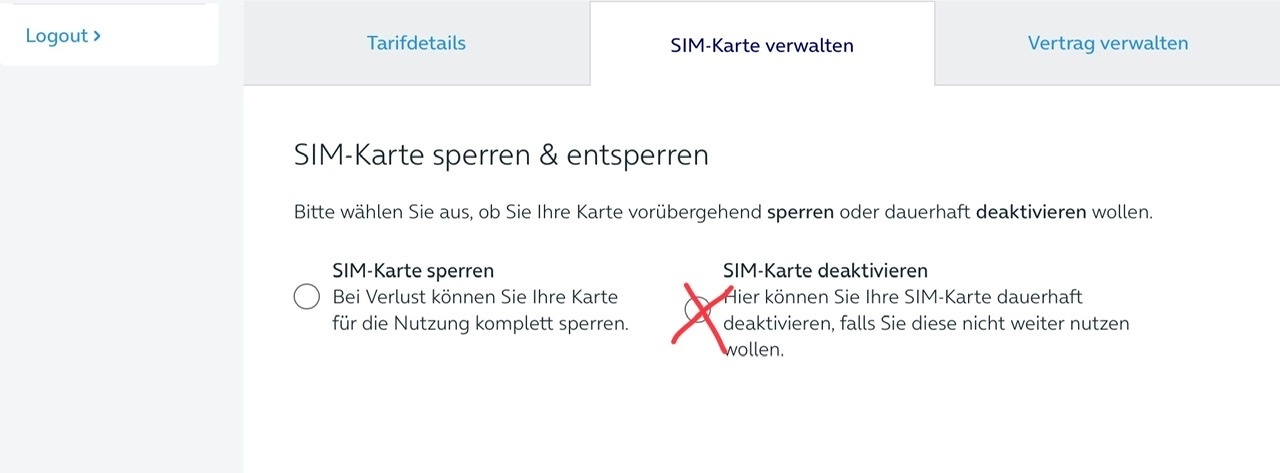Screen dimensions: 1280x473
Task: Click 'für die Nutzung komplett sperren' text line
Action: point(480,325)
